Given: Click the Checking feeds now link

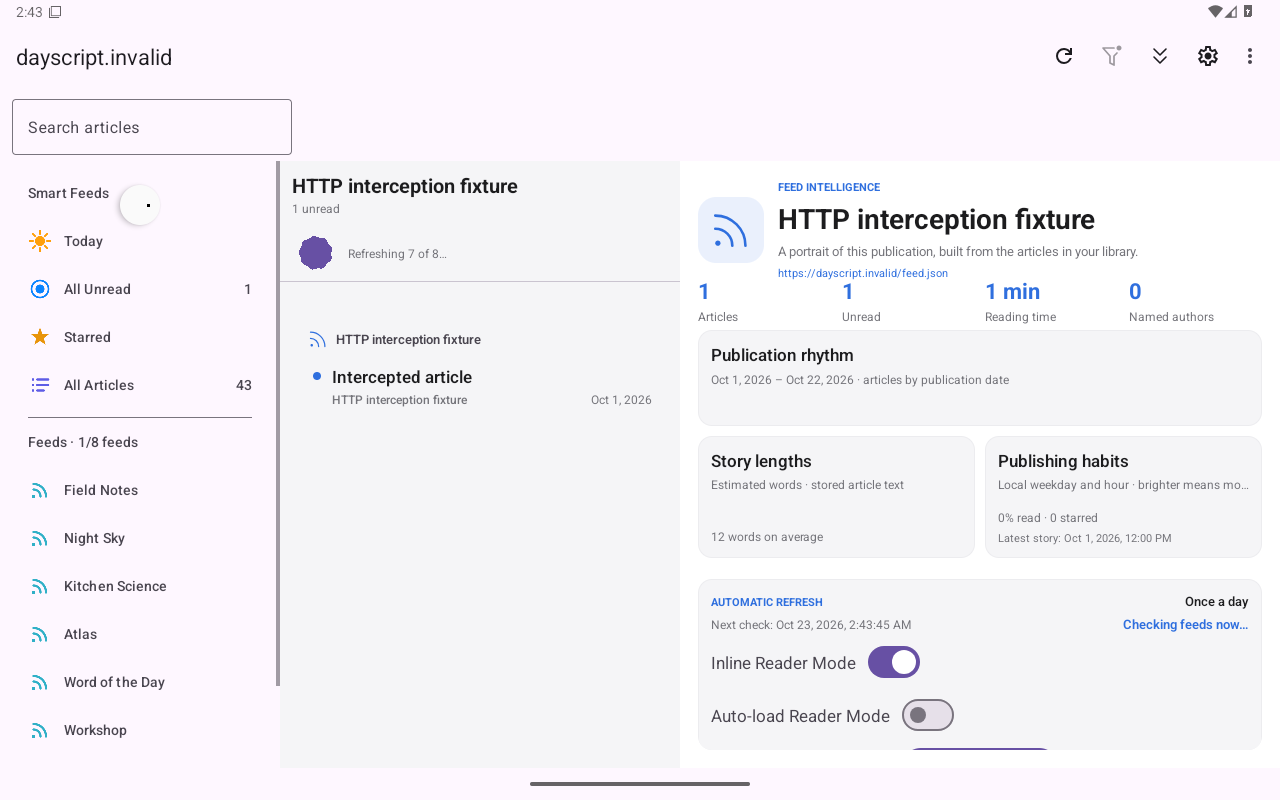Looking at the screenshot, I should point(1185,625).
